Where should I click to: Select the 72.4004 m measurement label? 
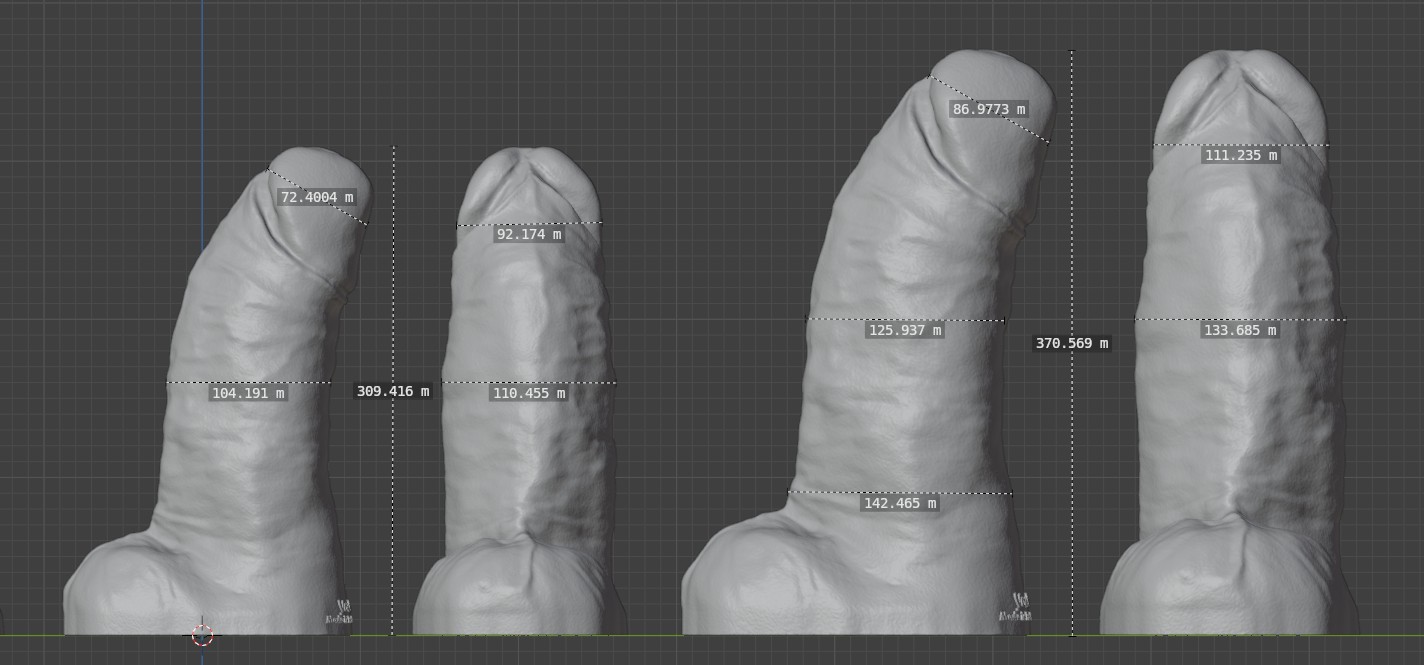(317, 198)
